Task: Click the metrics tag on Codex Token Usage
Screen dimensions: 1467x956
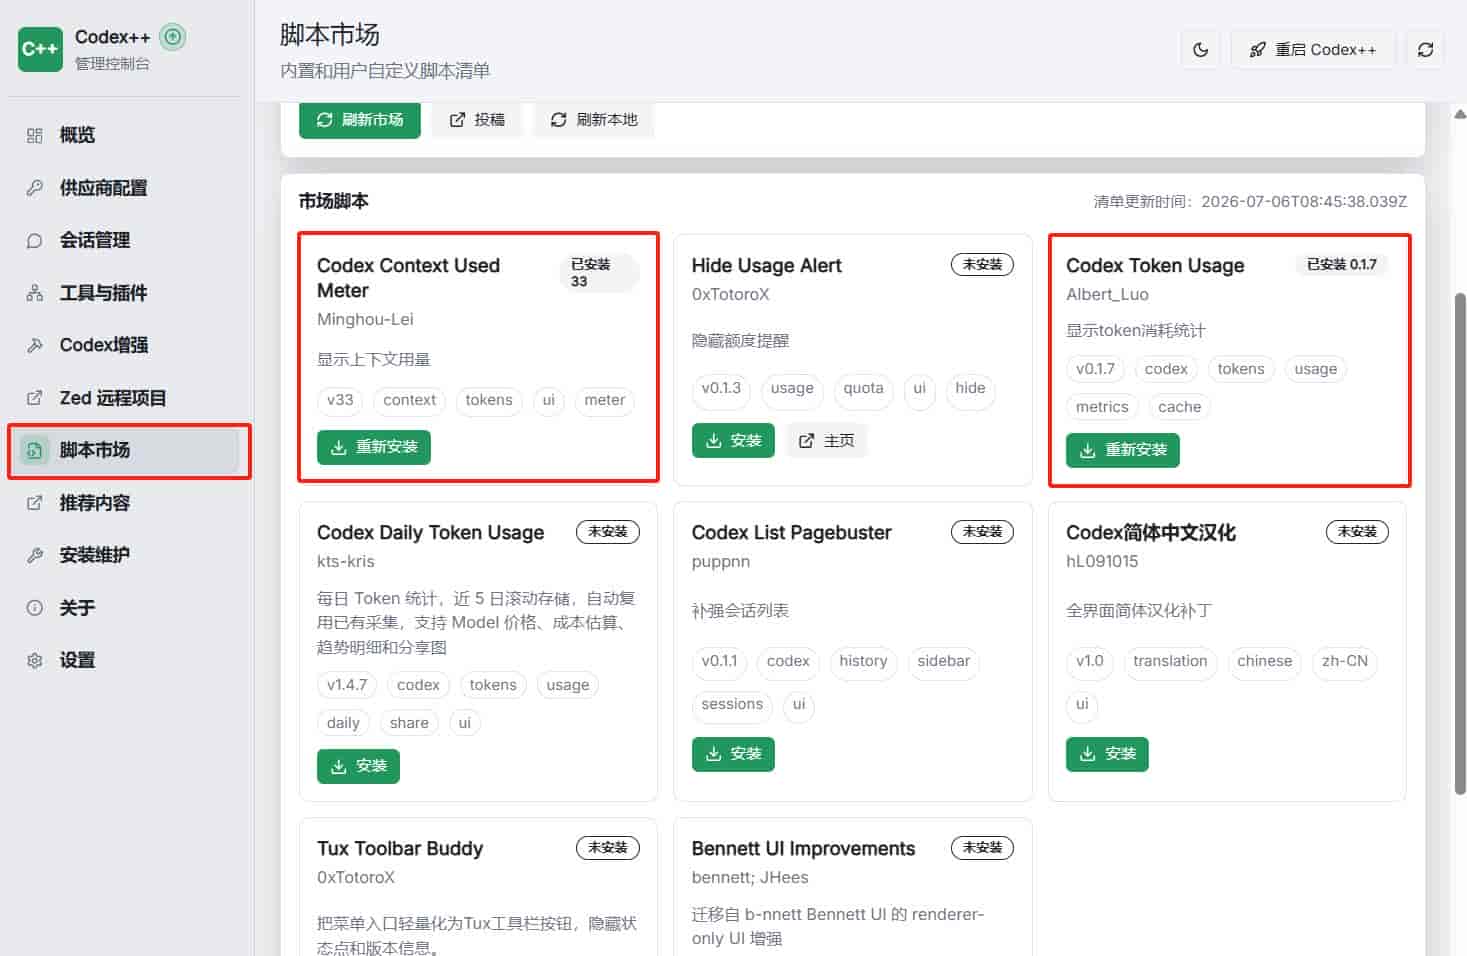Action: (1102, 407)
